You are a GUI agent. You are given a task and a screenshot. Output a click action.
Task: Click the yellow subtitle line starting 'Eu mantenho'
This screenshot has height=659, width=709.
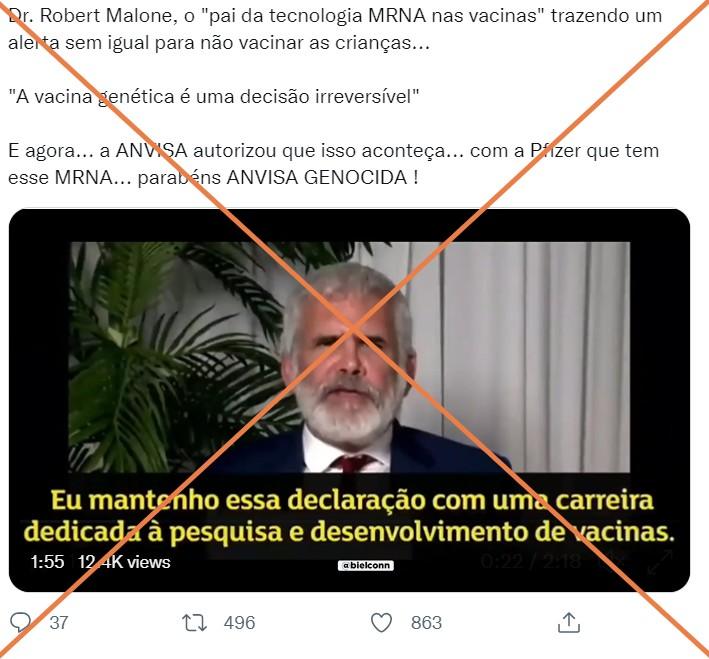point(352,500)
